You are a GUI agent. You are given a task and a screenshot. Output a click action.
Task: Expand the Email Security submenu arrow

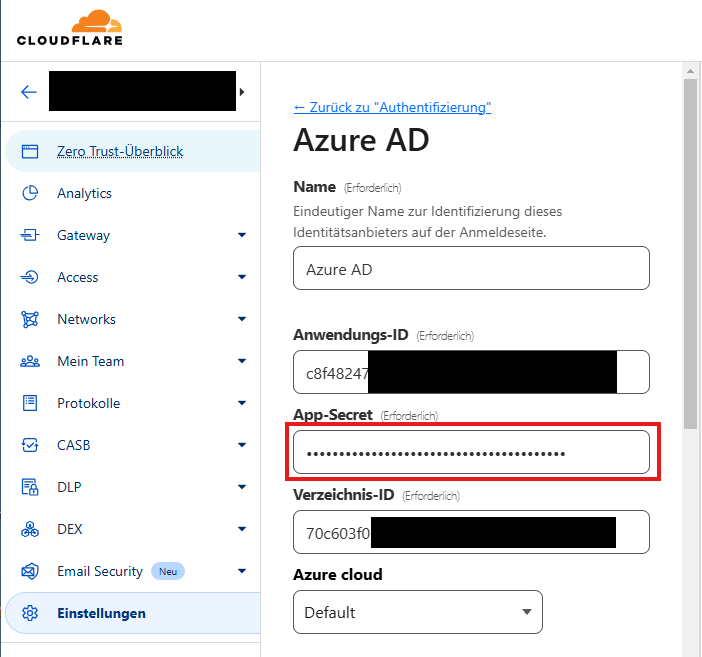pyautogui.click(x=242, y=571)
